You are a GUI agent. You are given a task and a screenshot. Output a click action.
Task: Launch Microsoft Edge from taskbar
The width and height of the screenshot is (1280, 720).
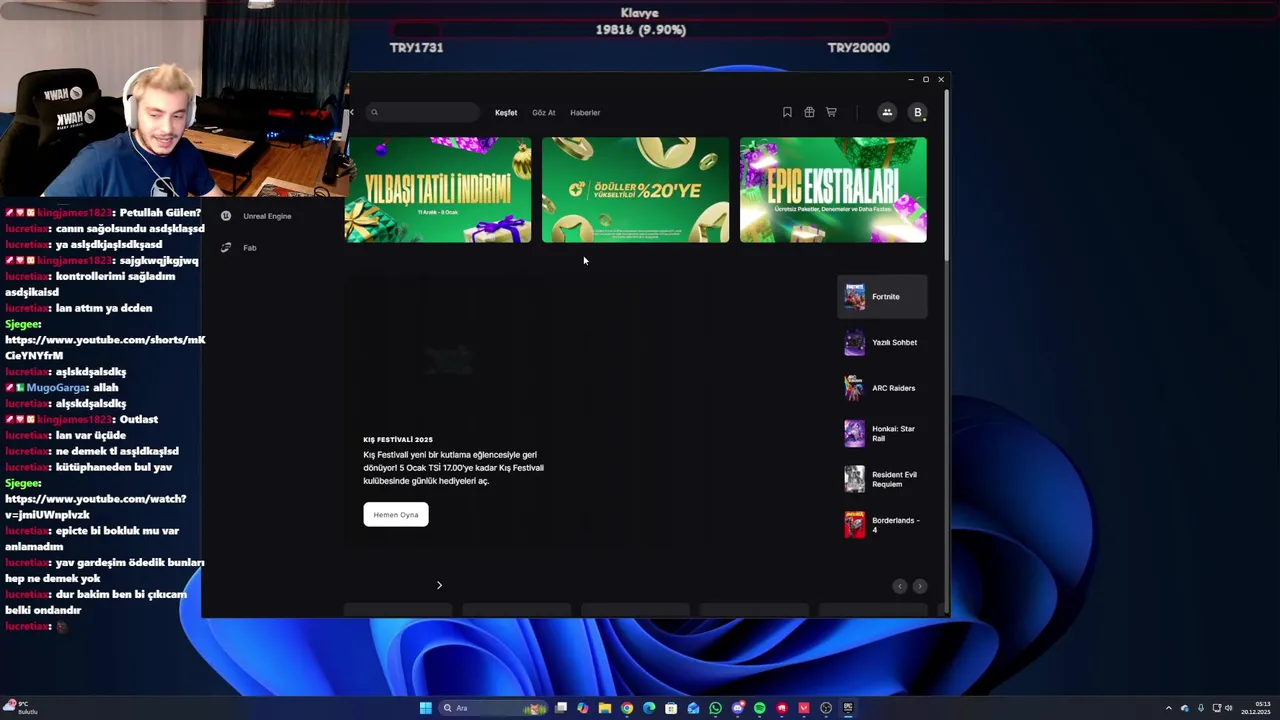pos(649,708)
